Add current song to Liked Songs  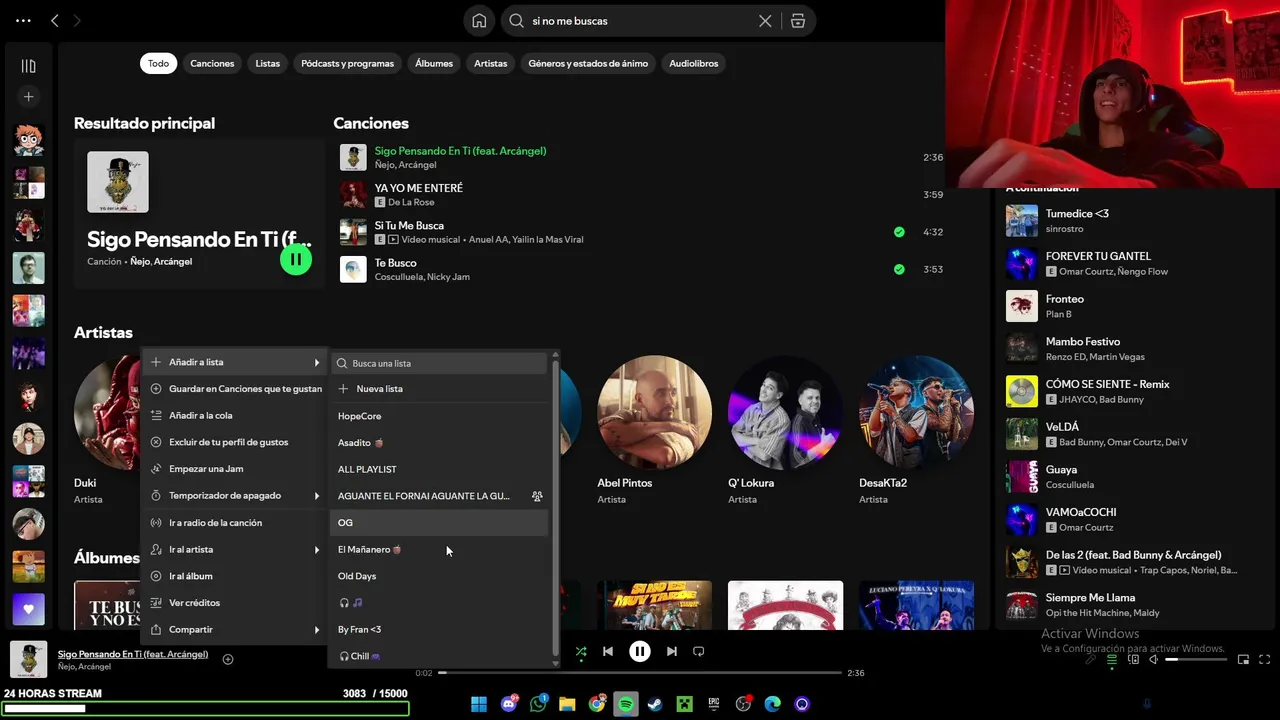228,659
